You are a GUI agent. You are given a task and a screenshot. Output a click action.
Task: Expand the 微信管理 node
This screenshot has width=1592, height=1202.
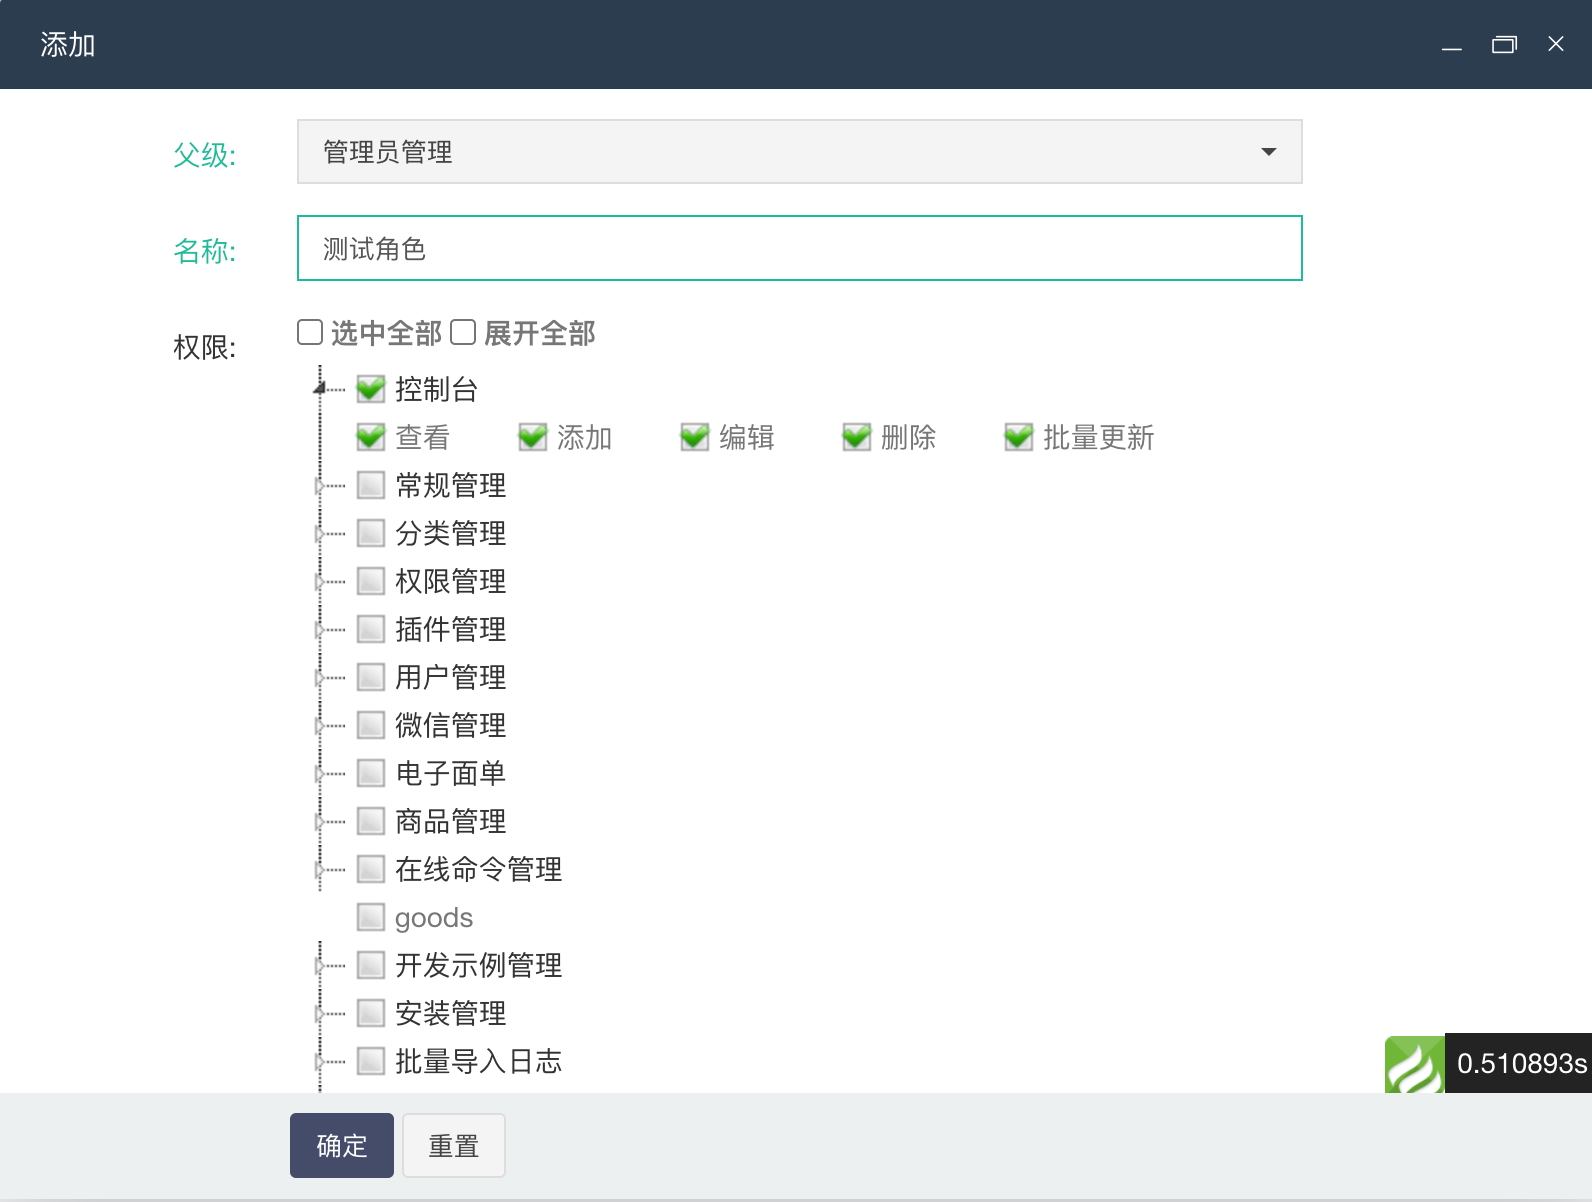click(319, 726)
